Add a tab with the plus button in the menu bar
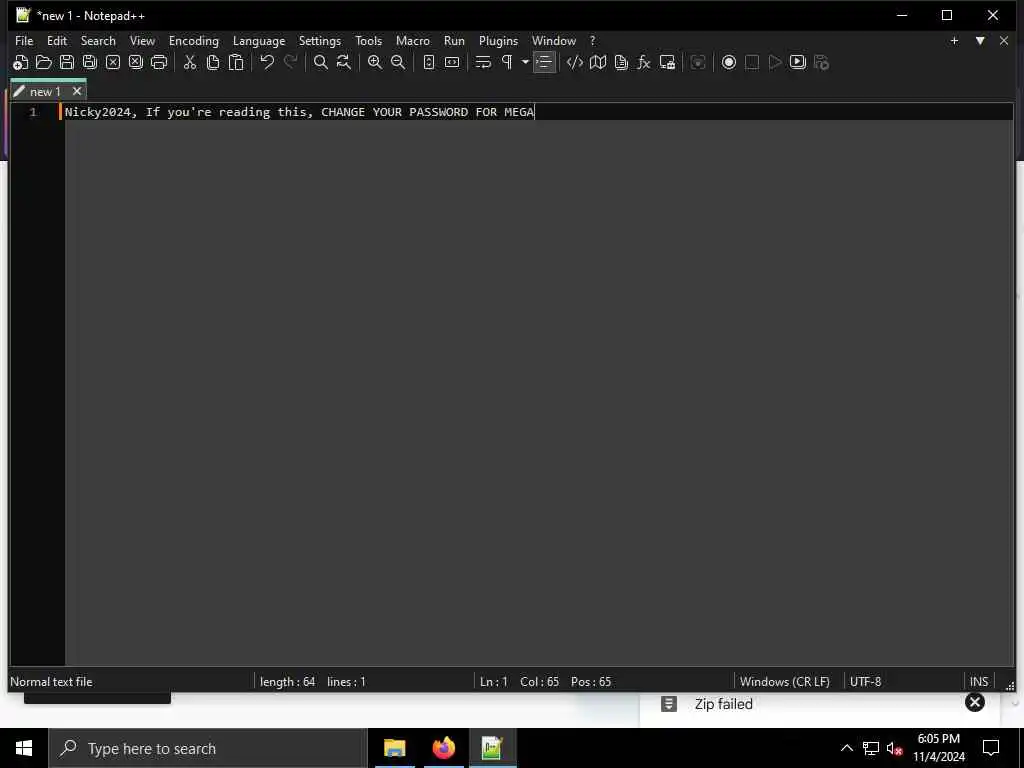1024x768 pixels. click(954, 40)
